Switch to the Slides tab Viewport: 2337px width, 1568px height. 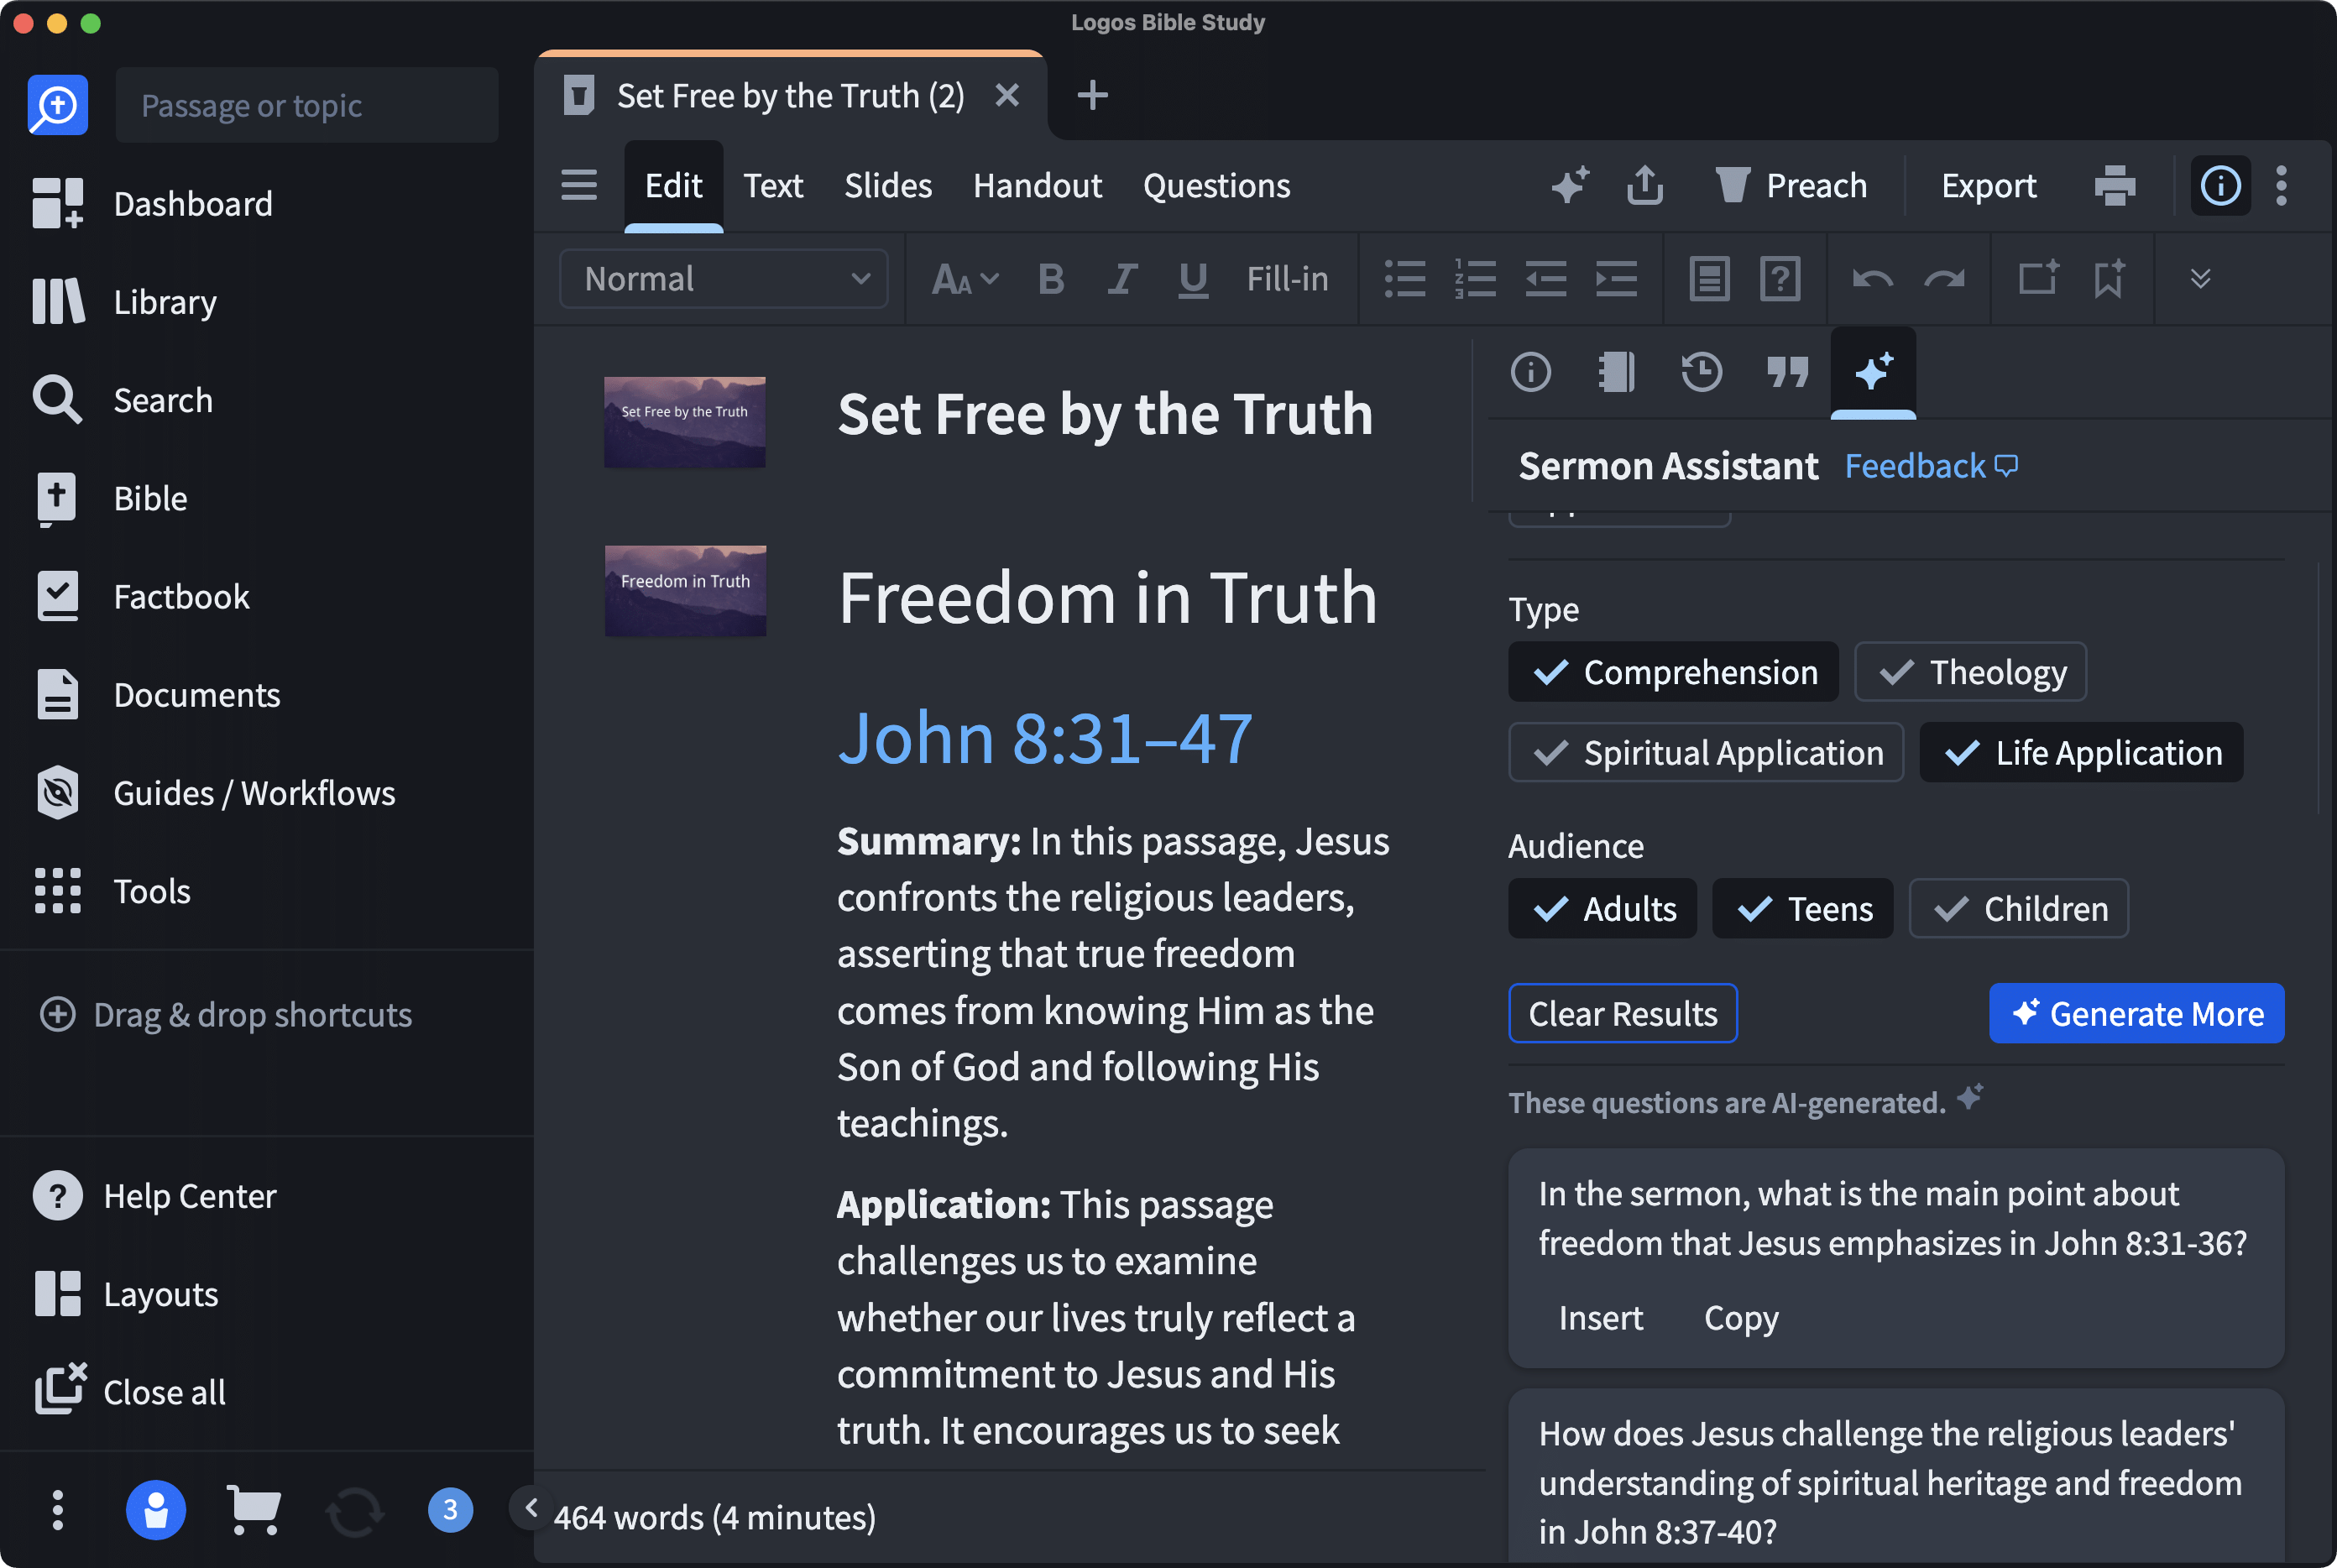point(888,186)
